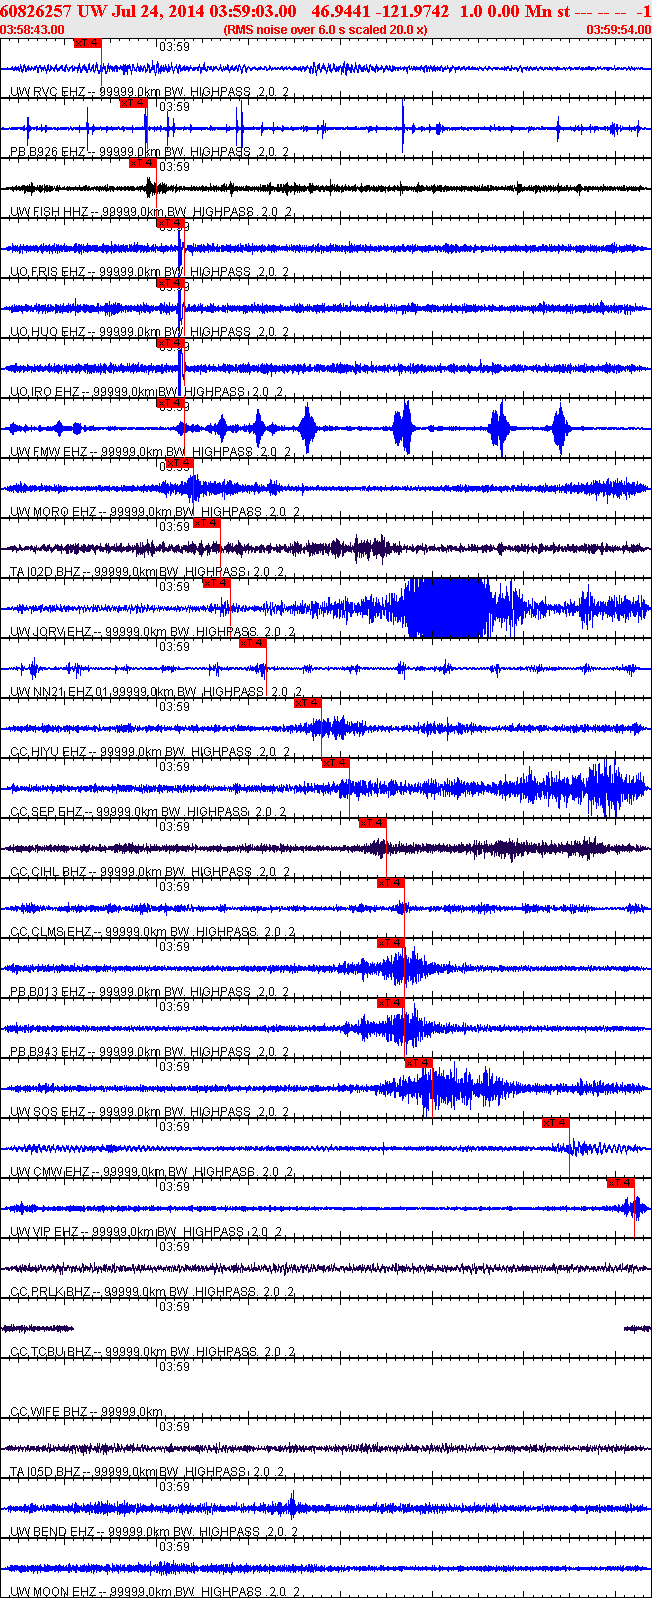Click the red pick flag on VIP trace
Viewport: 652px width, 1598px height.
point(621,1183)
